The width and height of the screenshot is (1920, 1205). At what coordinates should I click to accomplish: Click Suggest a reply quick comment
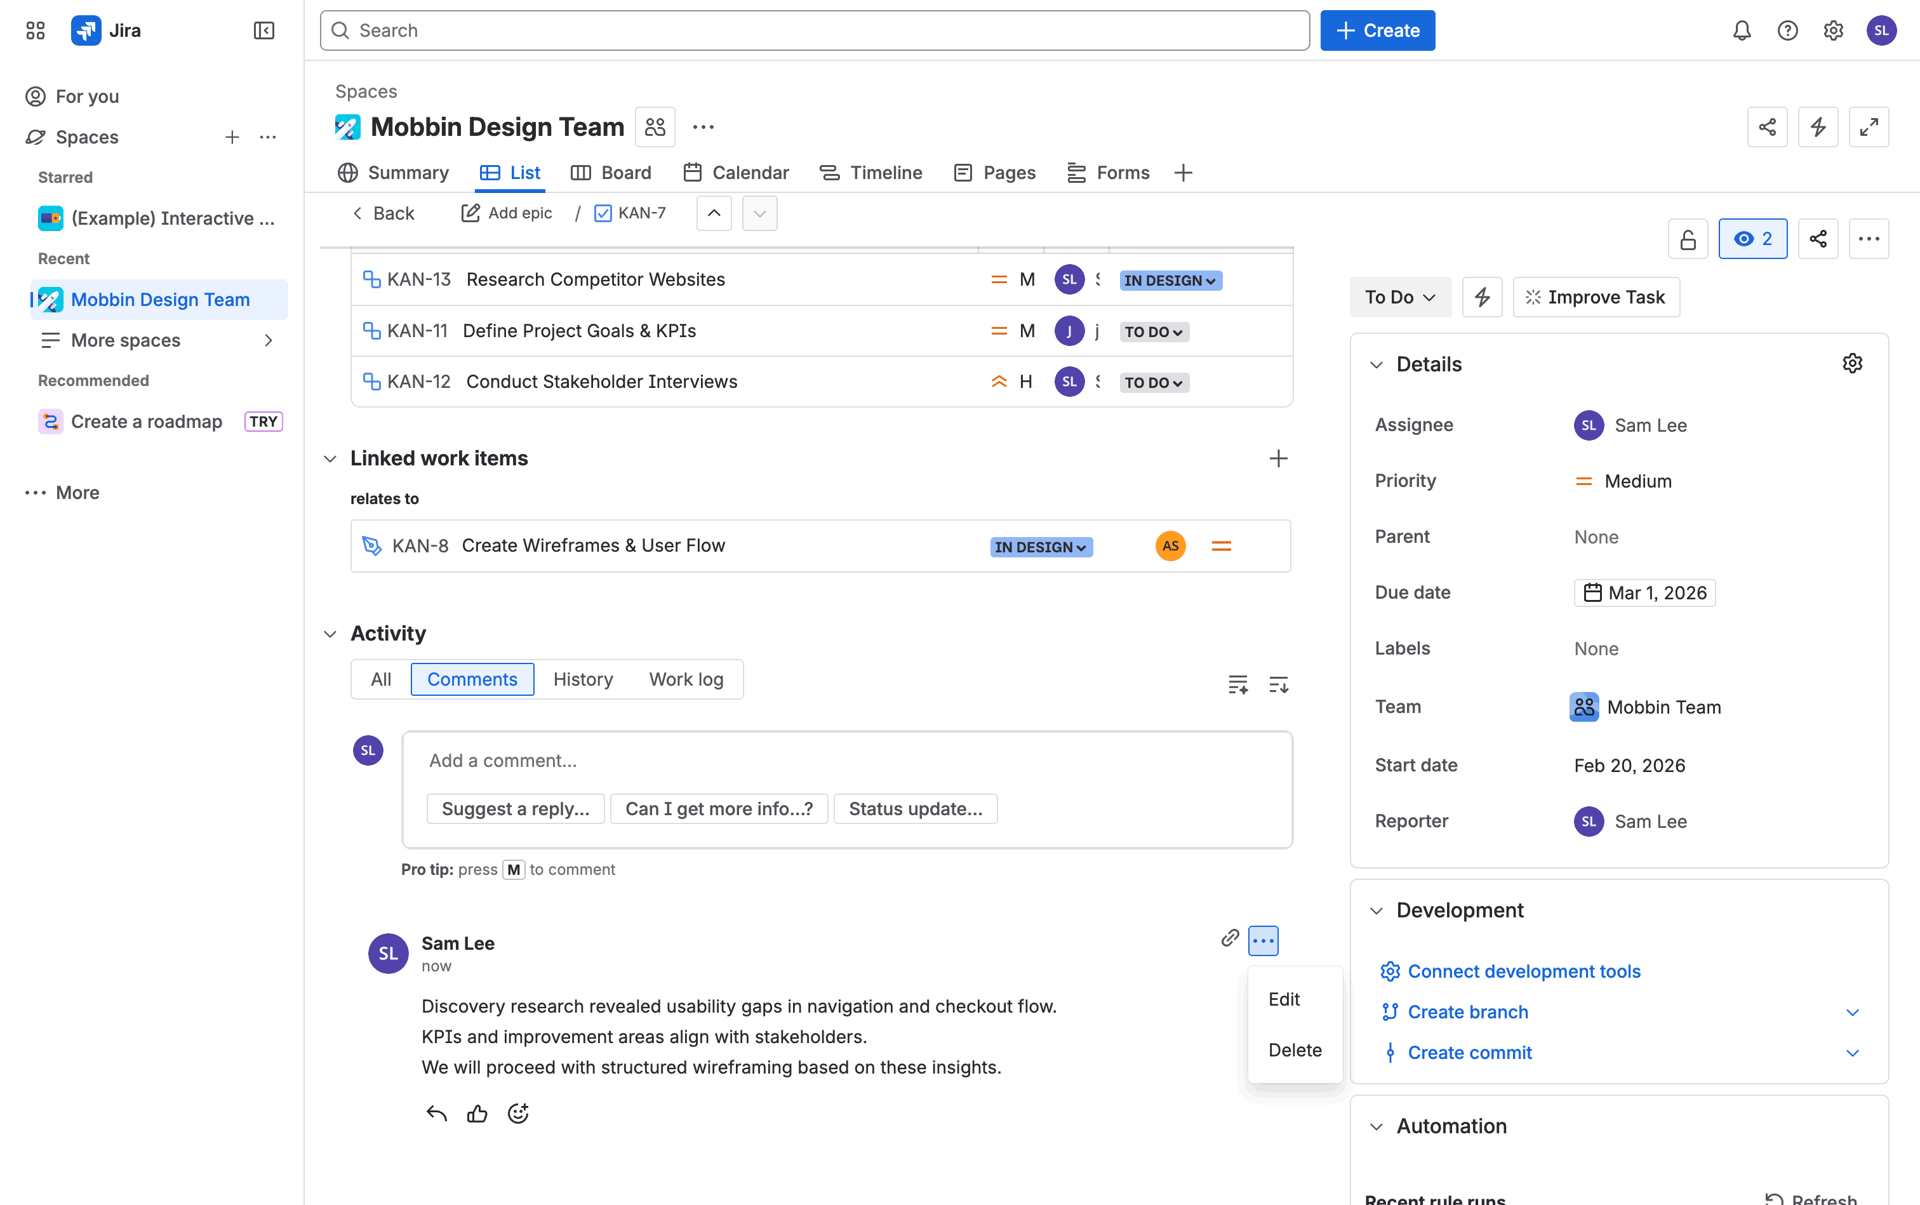point(515,809)
